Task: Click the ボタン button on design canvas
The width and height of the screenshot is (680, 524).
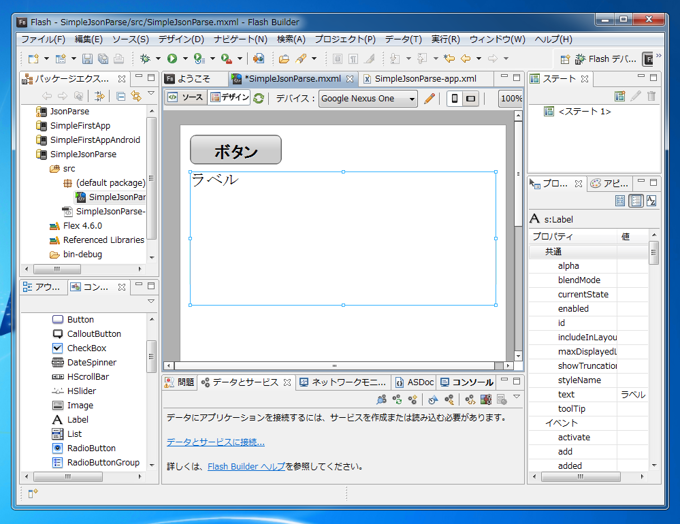Action: point(236,150)
